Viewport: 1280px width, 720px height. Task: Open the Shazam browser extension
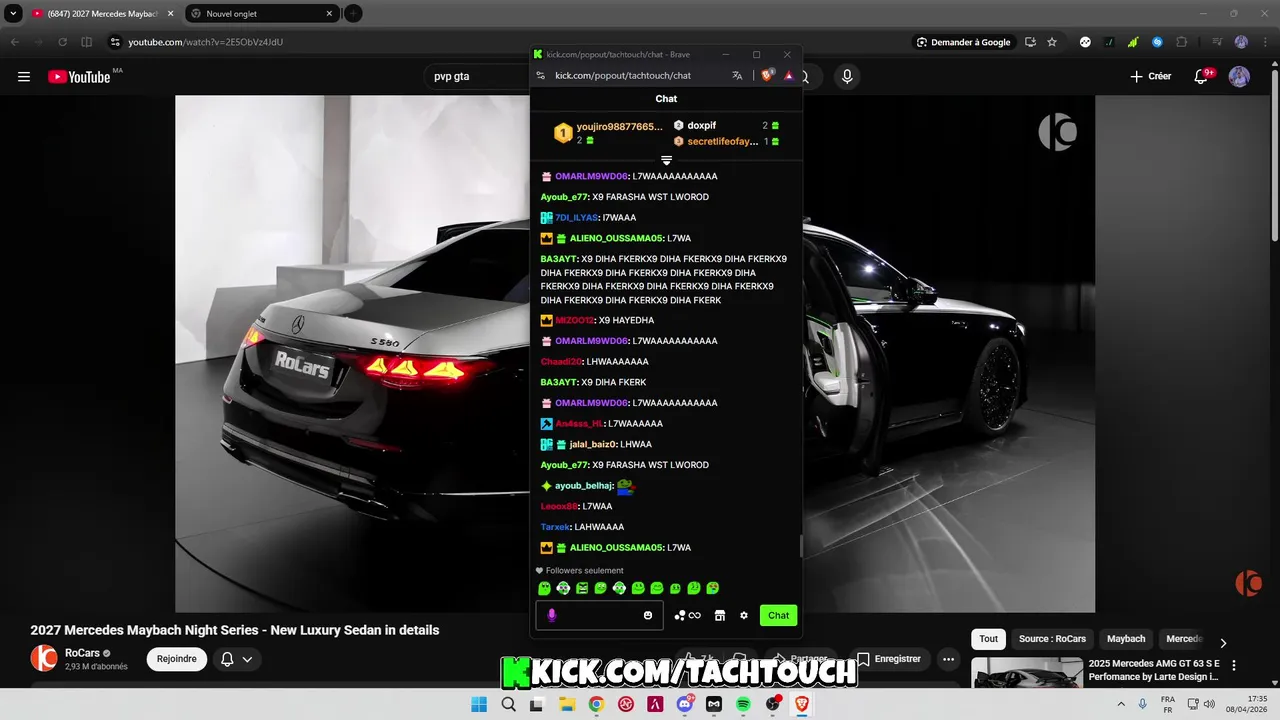coord(1157,42)
